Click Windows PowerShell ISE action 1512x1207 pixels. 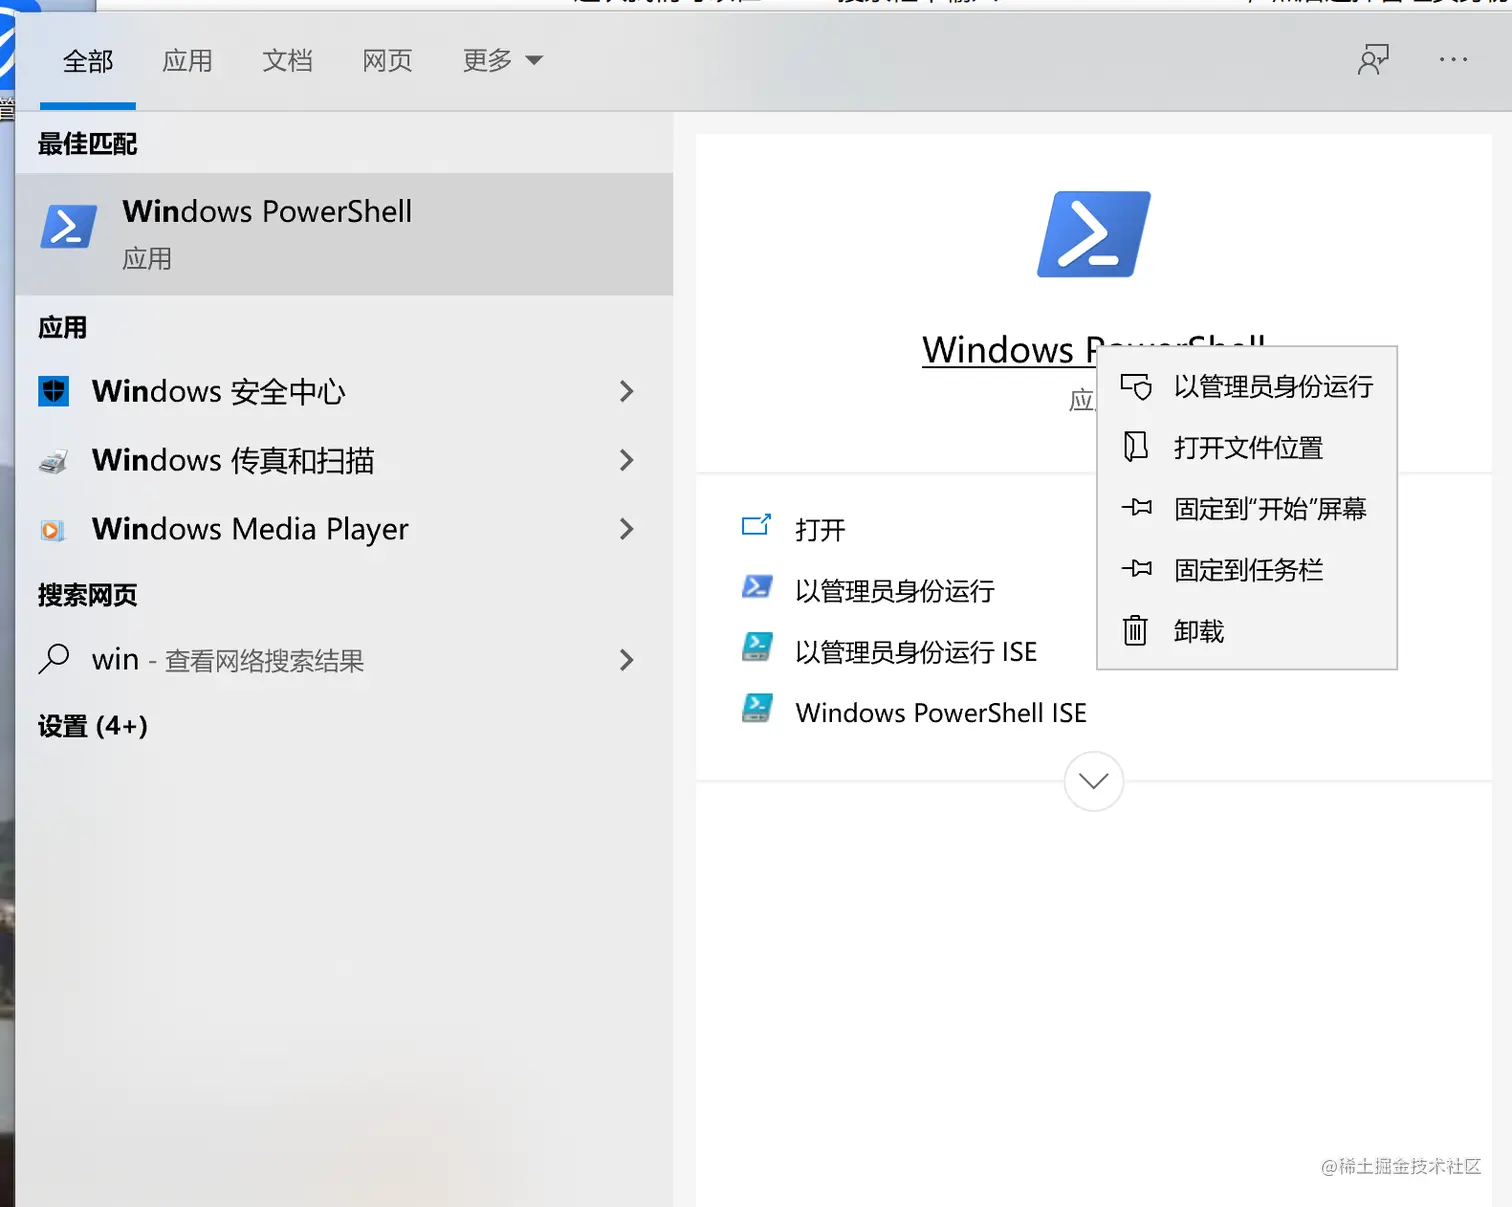(941, 713)
